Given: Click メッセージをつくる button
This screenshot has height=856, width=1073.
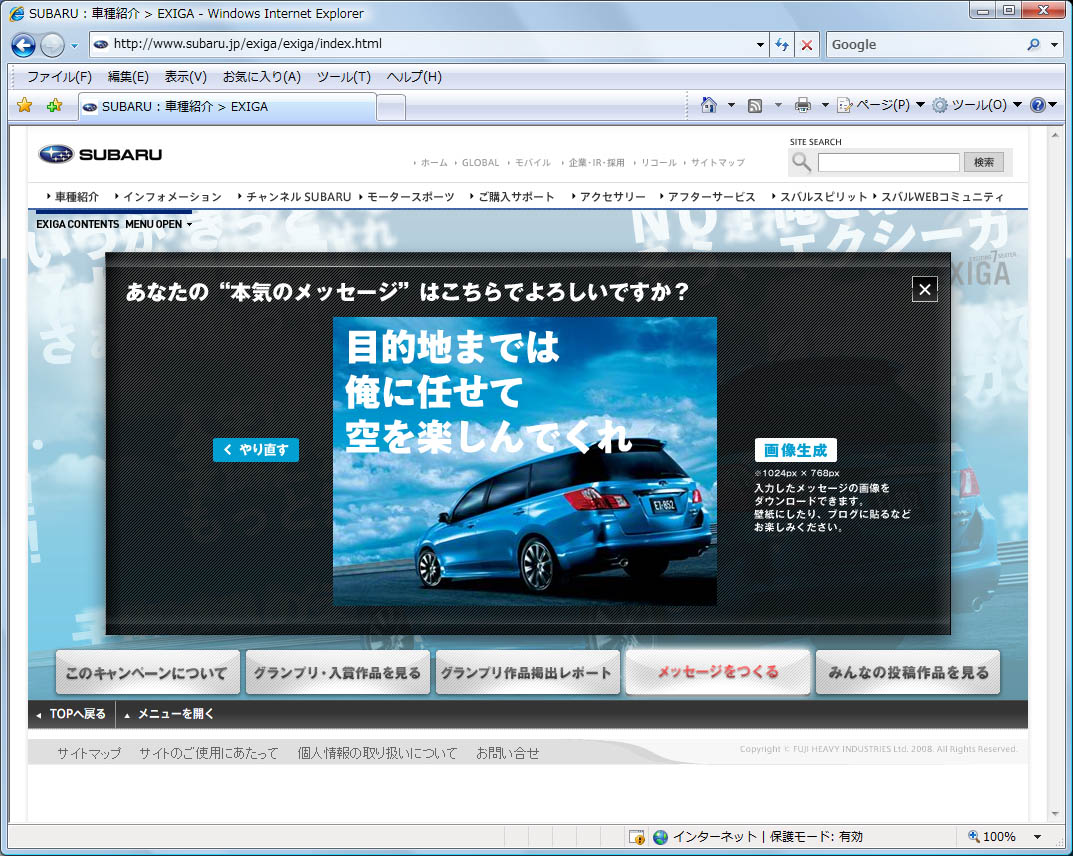Looking at the screenshot, I should pyautogui.click(x=718, y=673).
